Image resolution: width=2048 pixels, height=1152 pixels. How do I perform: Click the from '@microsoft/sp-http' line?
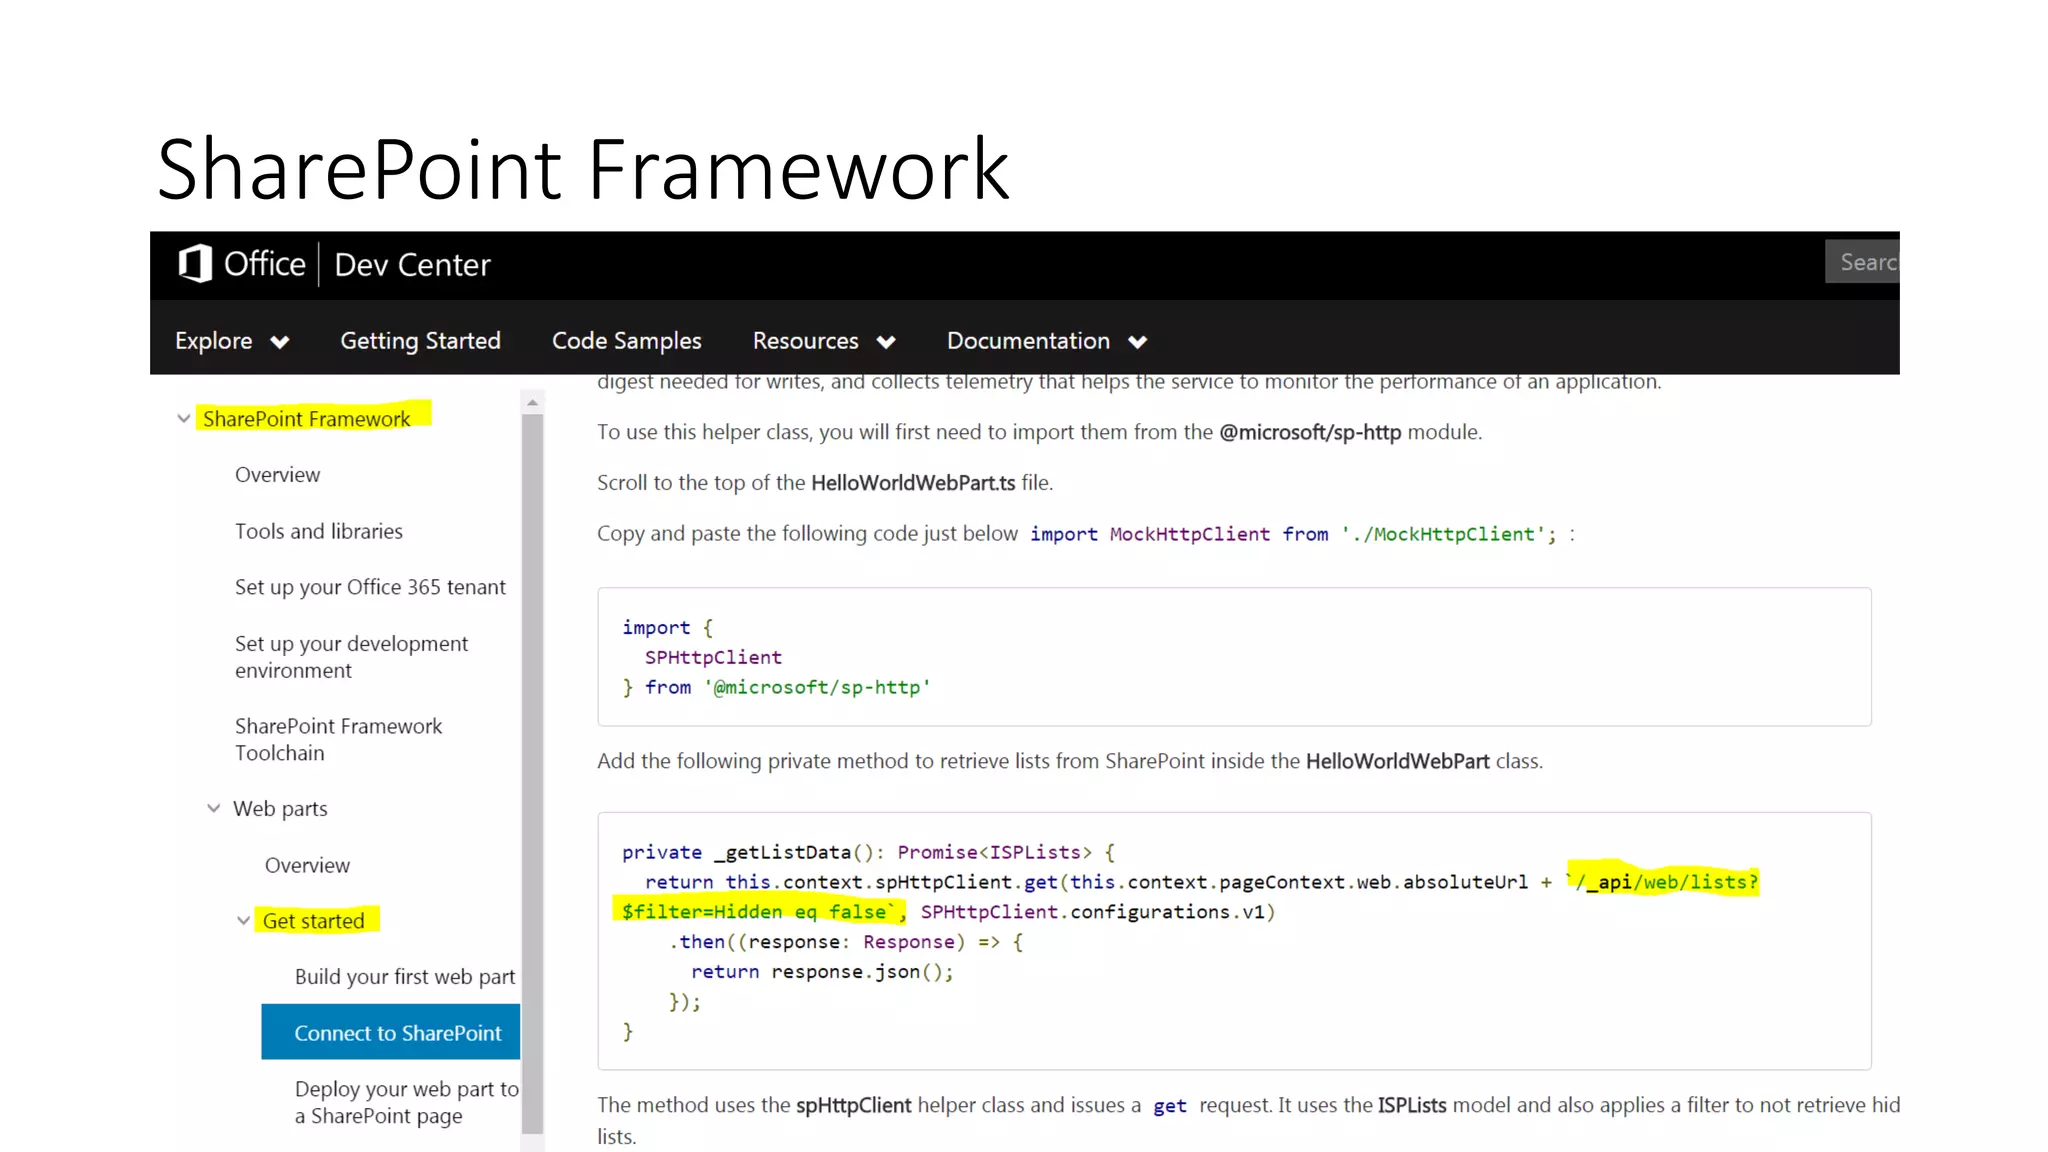[776, 687]
